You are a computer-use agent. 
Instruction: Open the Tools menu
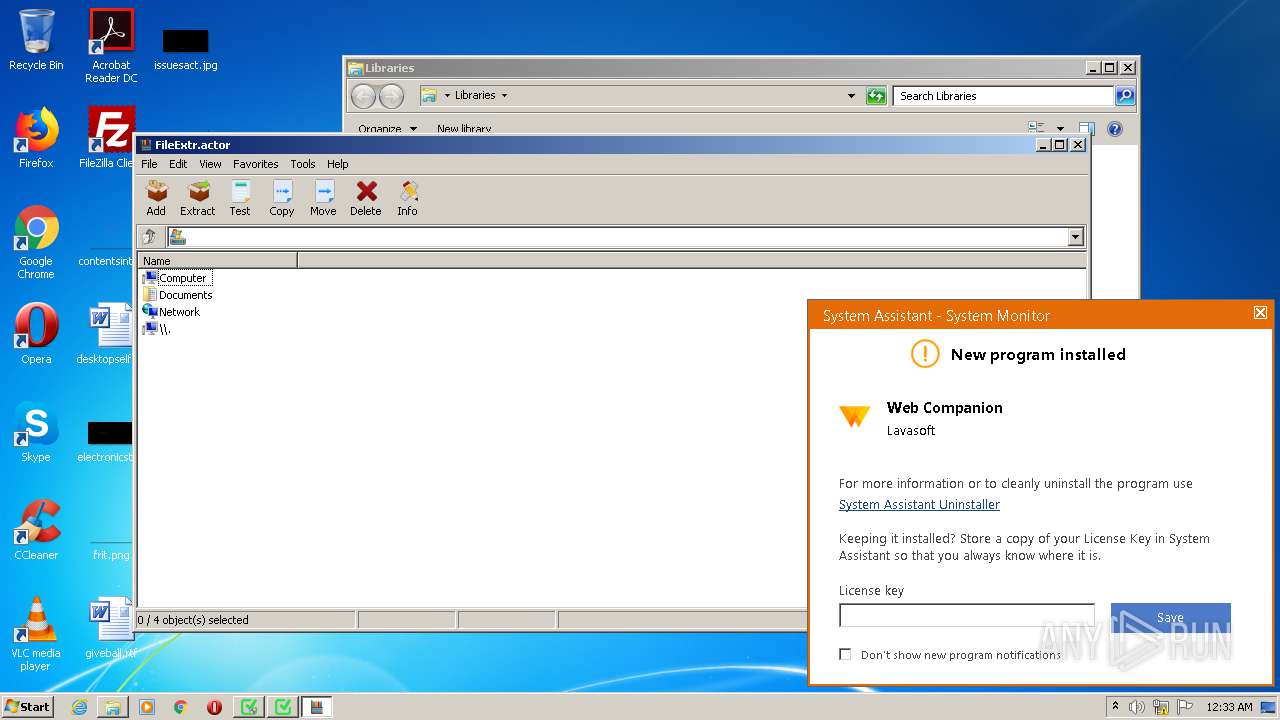click(303, 164)
